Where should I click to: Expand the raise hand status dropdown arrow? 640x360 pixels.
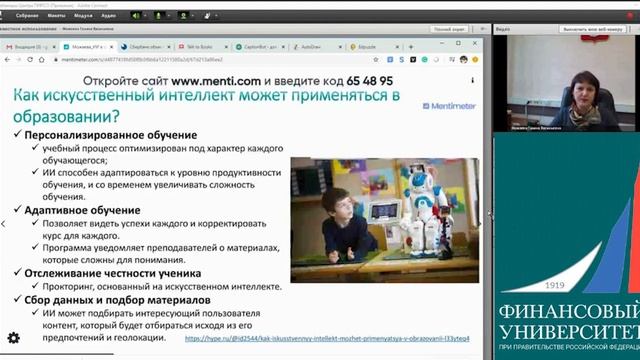pyautogui.click(x=216, y=16)
